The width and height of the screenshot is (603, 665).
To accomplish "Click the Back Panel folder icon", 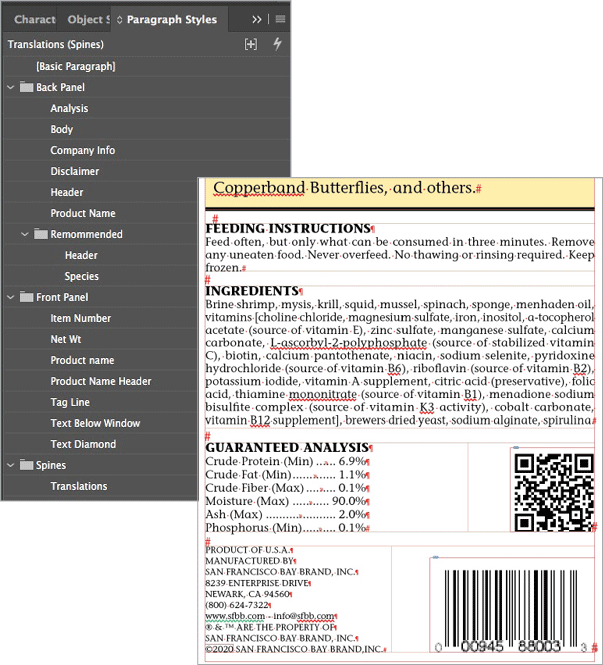I will 26,87.
